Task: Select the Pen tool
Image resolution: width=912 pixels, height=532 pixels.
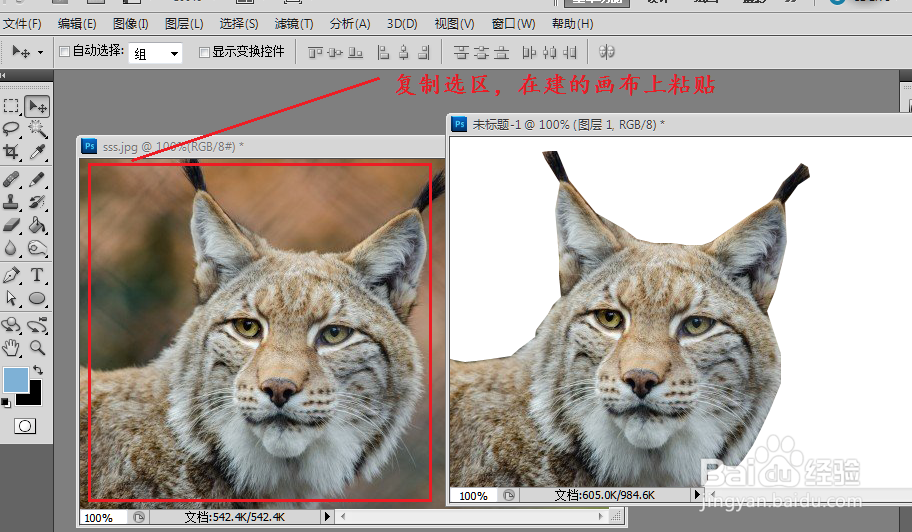Action: (11, 275)
